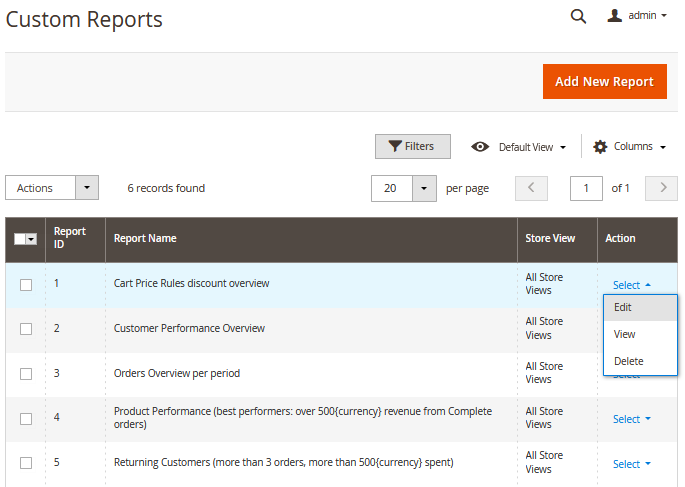Go to the previous page arrow

[x=531, y=188]
